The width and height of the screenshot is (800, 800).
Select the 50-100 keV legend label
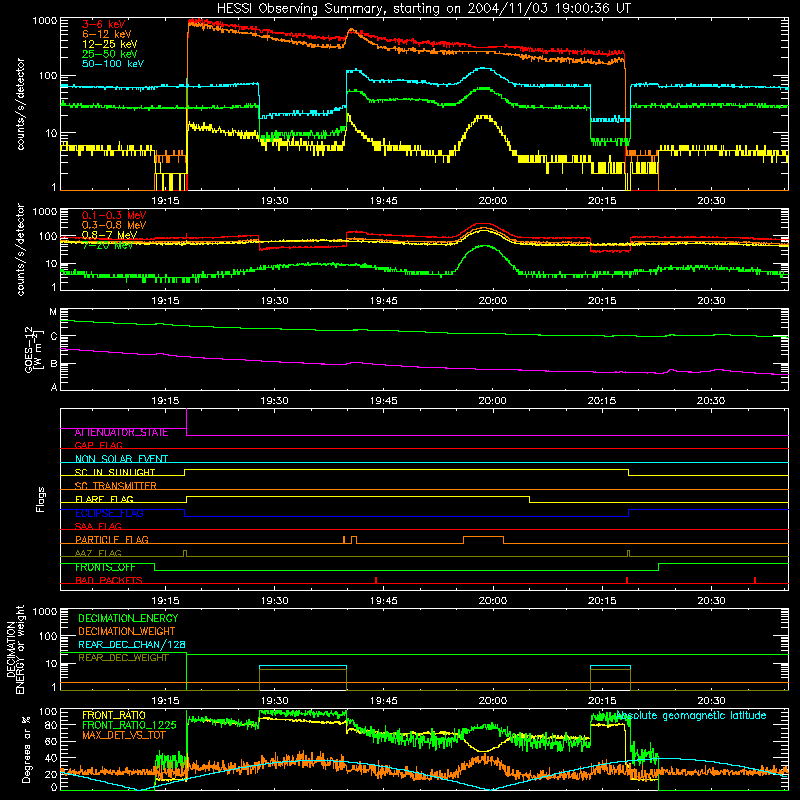tap(113, 63)
